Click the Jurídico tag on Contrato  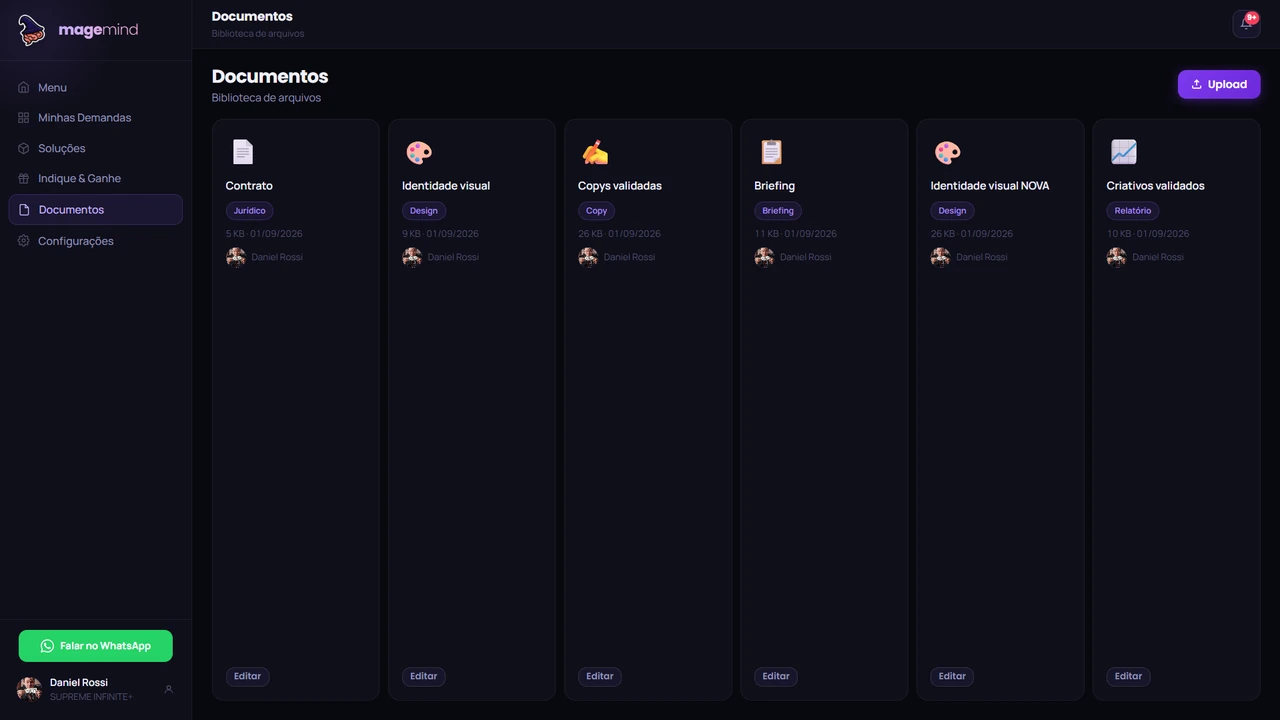click(x=250, y=211)
